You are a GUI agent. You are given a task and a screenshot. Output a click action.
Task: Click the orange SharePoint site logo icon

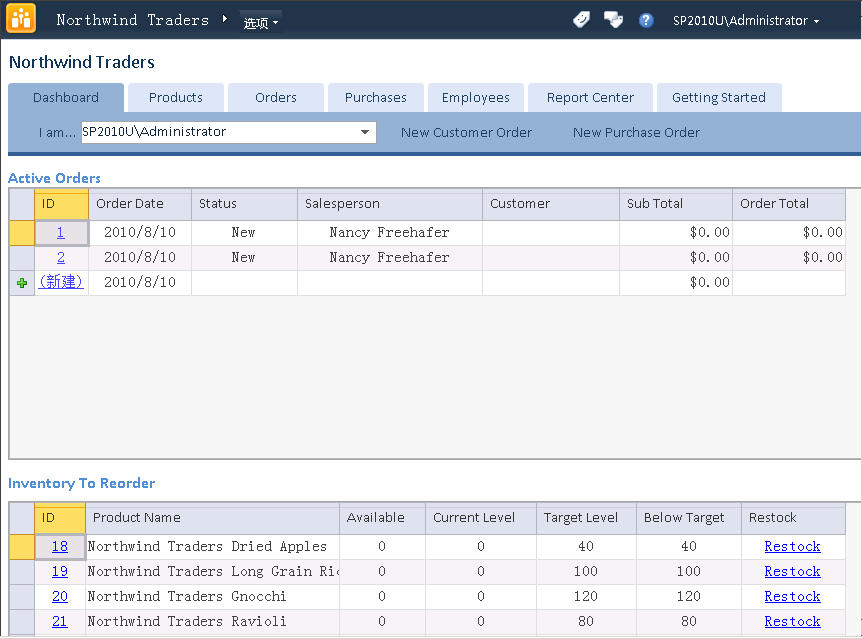(x=21, y=18)
